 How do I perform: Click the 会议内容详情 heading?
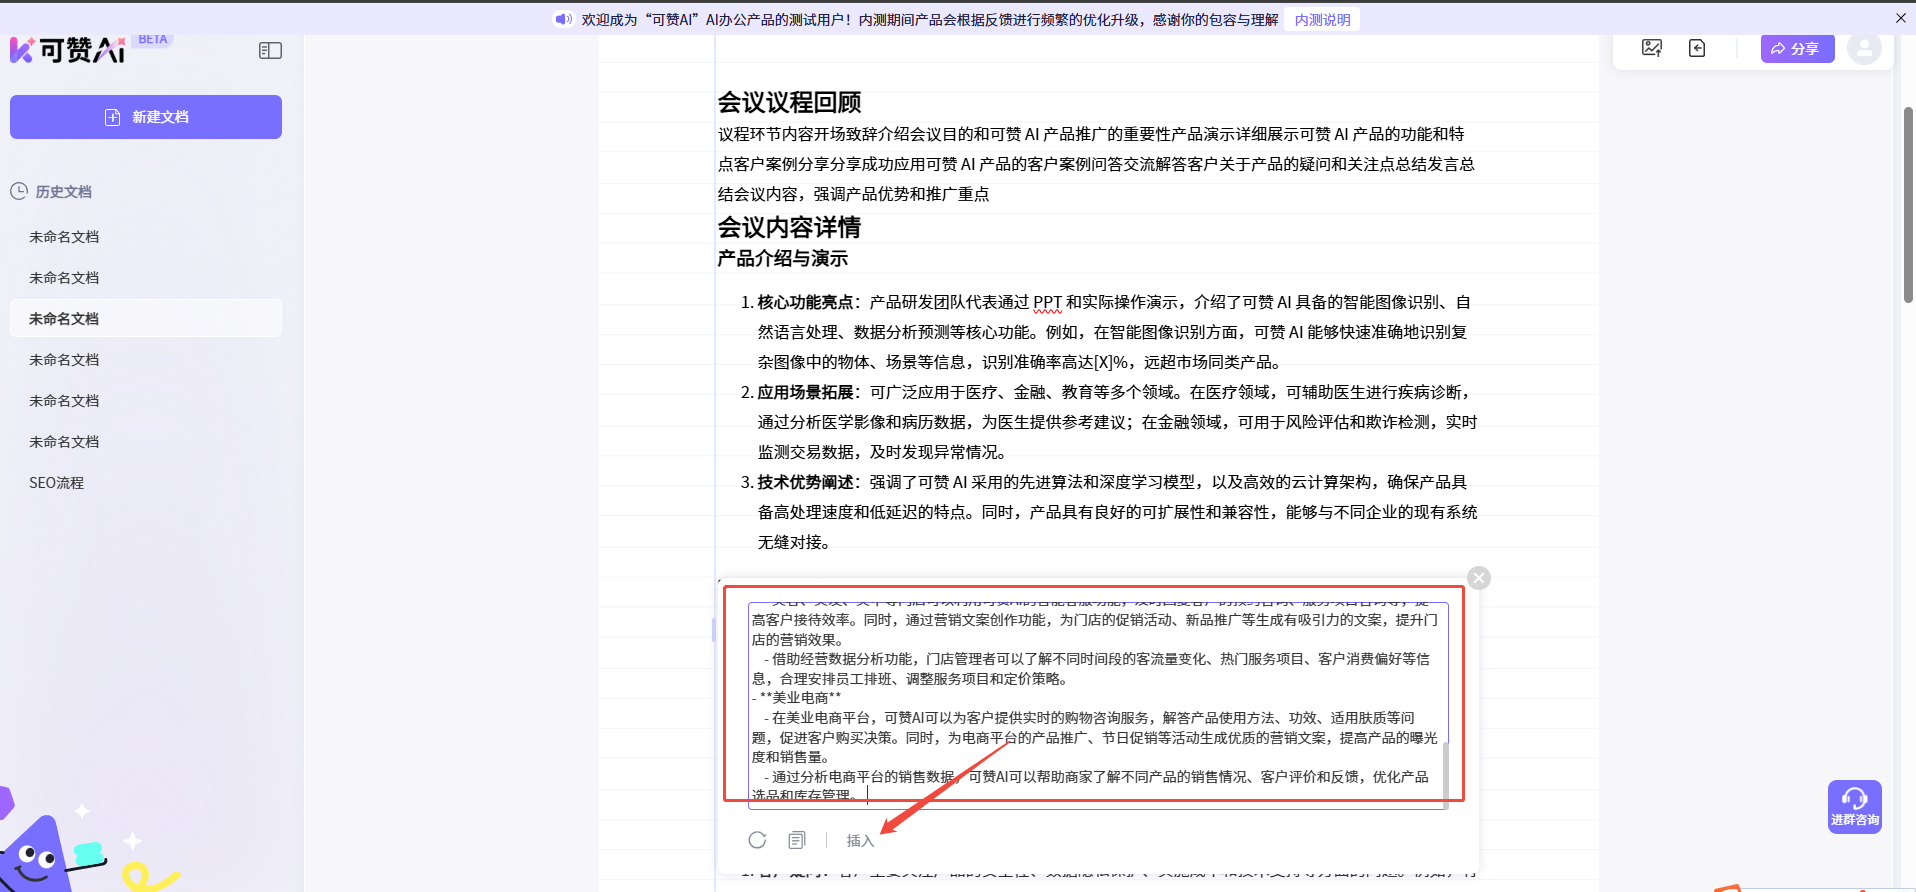coord(789,227)
